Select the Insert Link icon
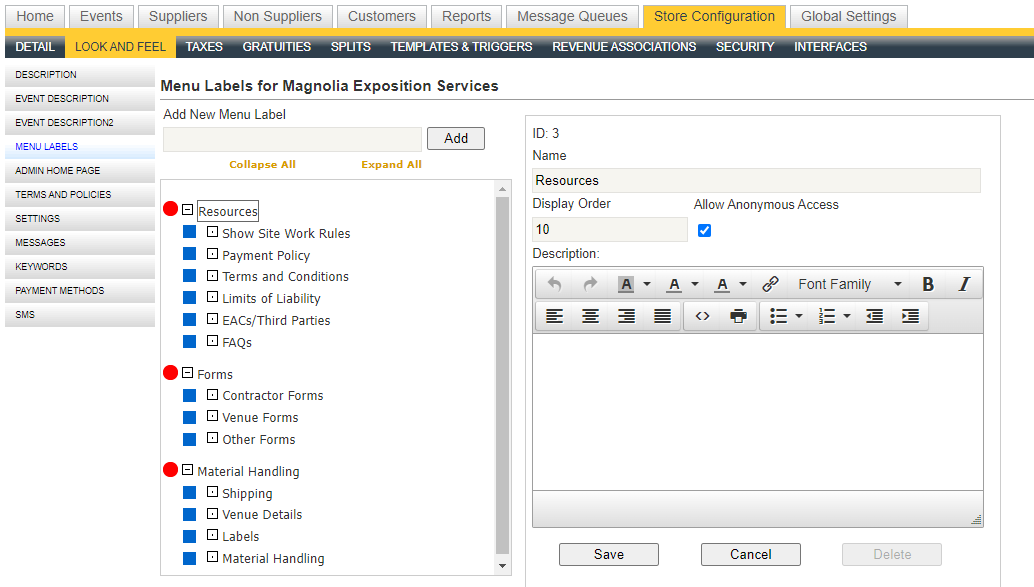The width and height of the screenshot is (1034, 587). 770,284
